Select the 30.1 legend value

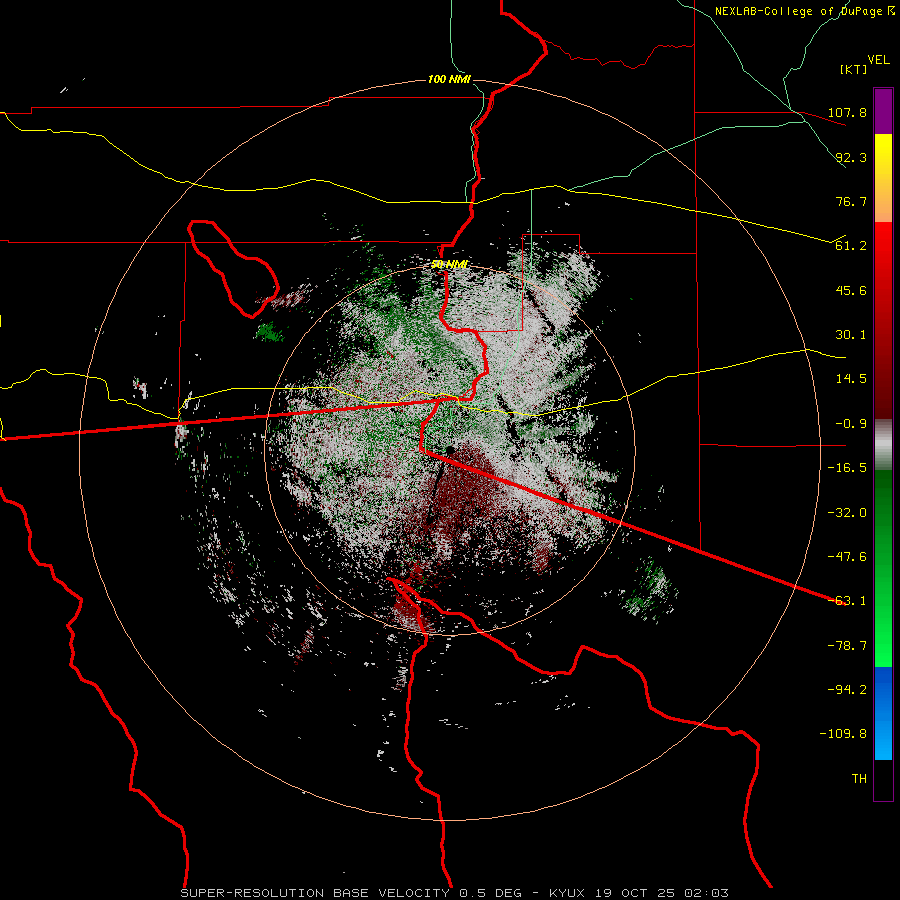851,335
